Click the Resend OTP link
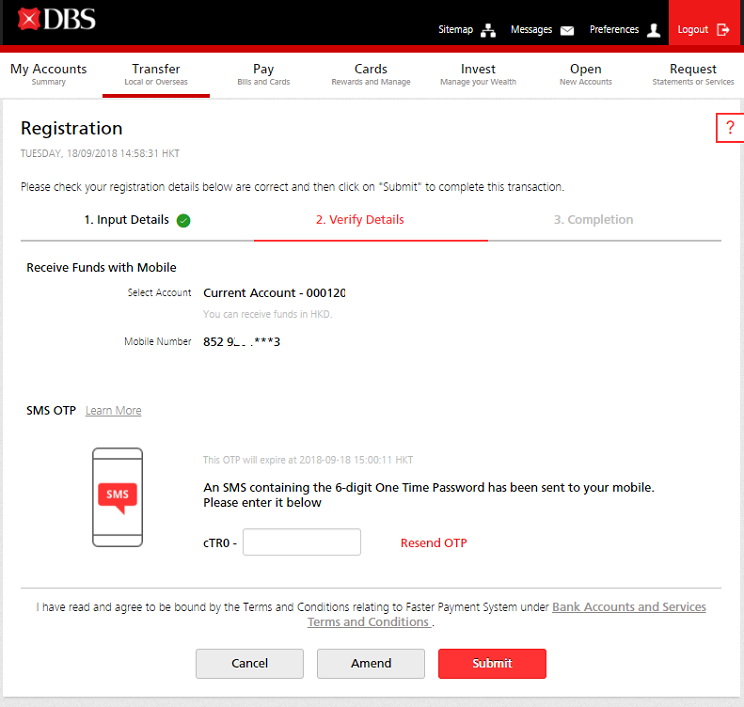The width and height of the screenshot is (744, 707). point(433,543)
